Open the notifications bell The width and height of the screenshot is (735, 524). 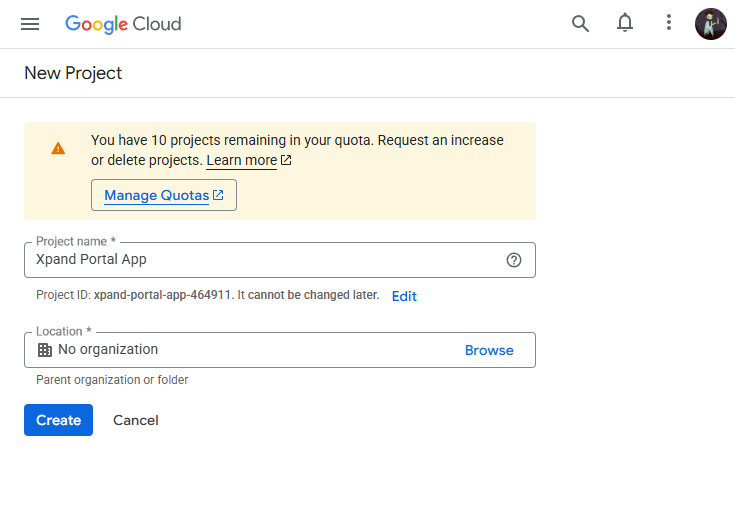tap(625, 24)
